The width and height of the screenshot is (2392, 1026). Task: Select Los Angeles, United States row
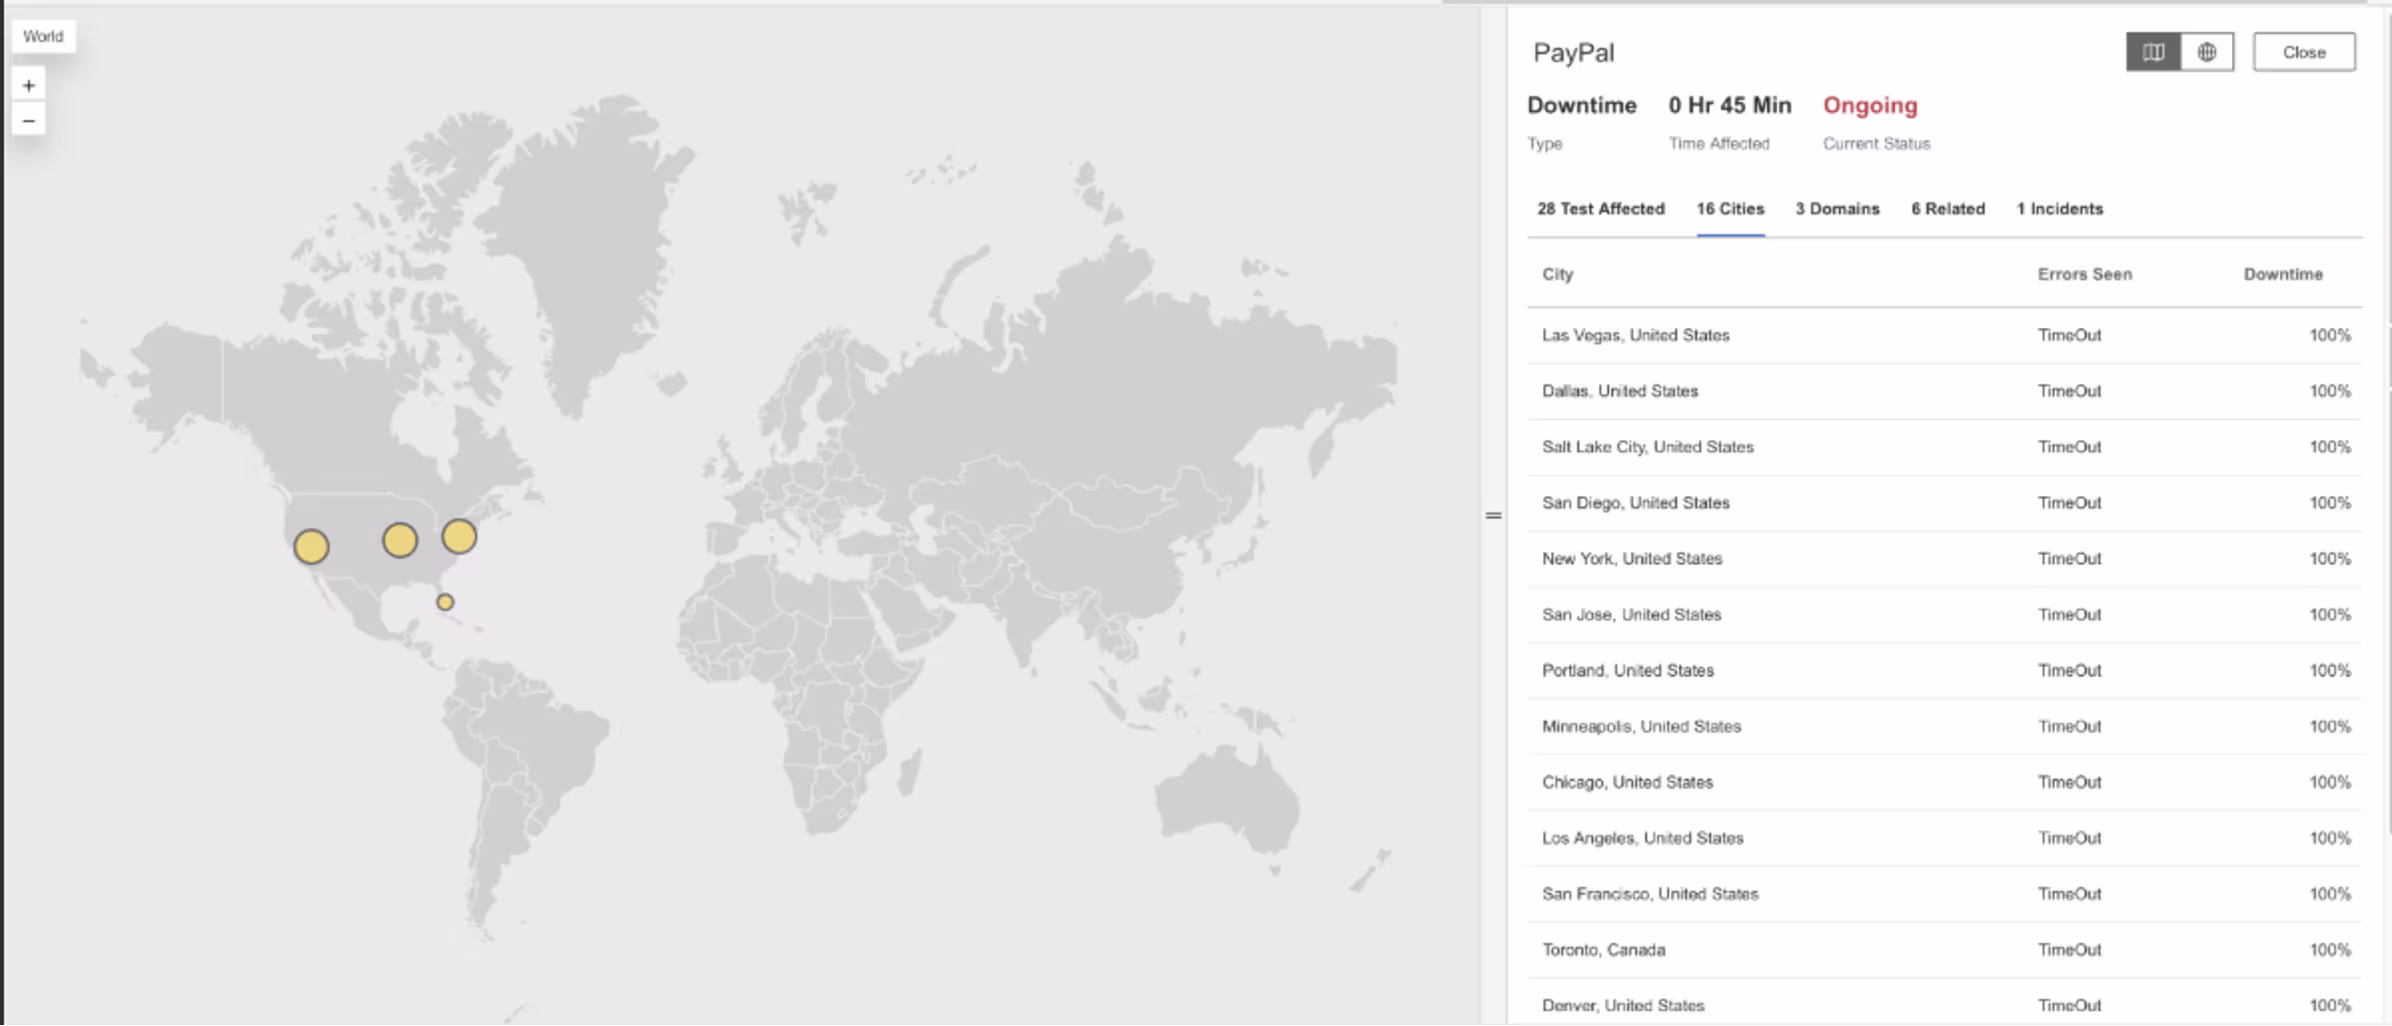coord(1945,839)
